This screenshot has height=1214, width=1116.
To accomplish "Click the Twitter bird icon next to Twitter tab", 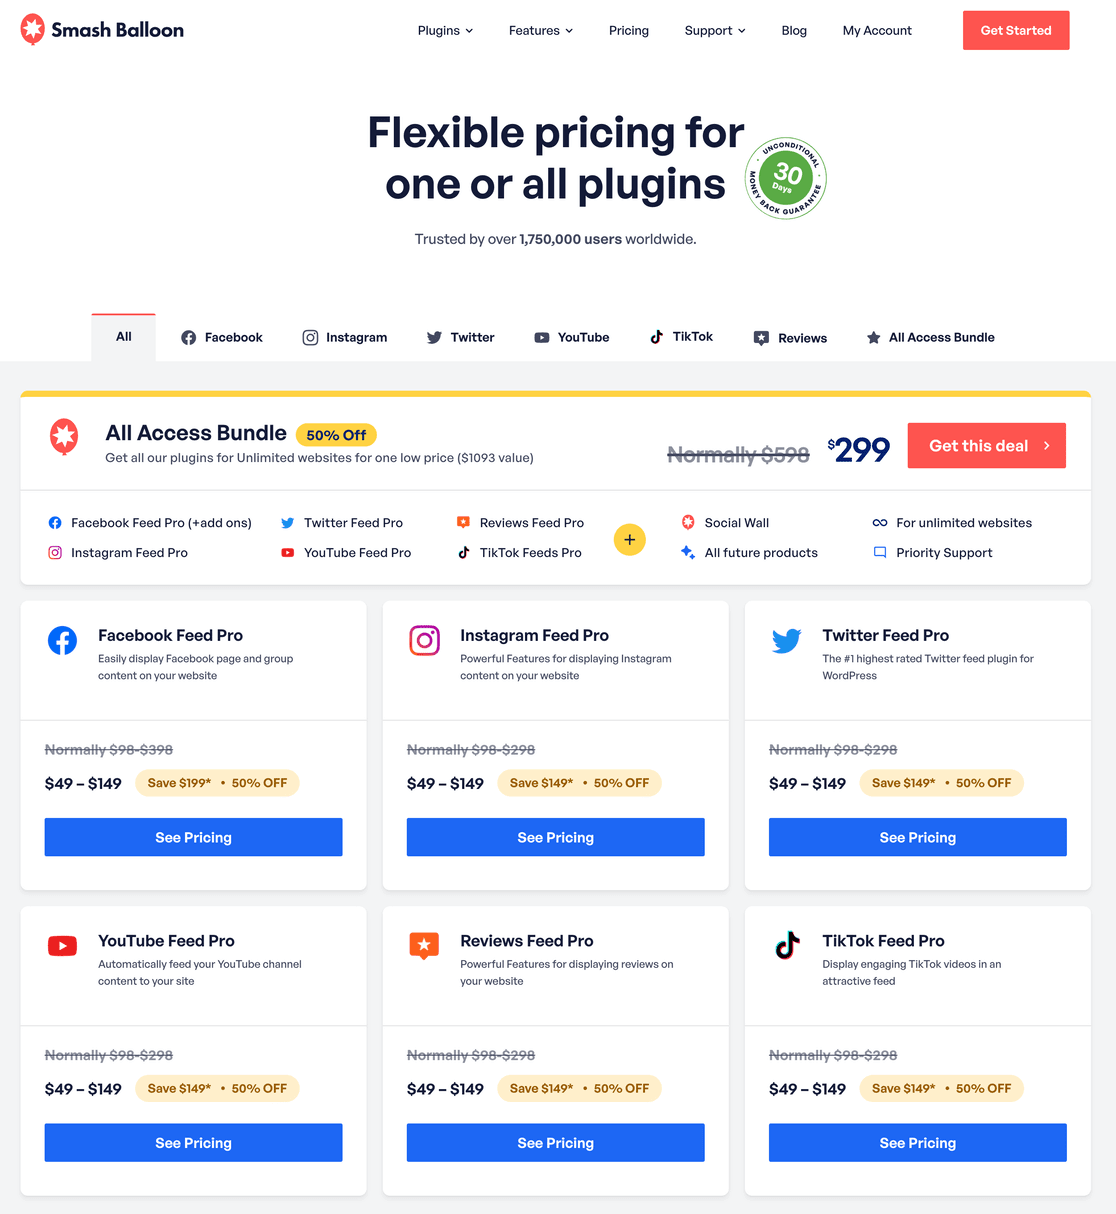I will pyautogui.click(x=434, y=337).
